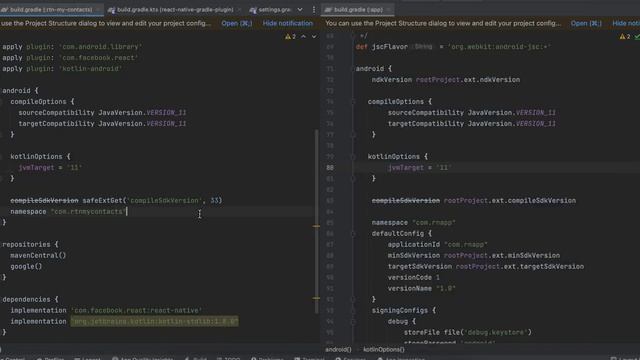Click Open link in right notification bar

[x=586, y=23]
